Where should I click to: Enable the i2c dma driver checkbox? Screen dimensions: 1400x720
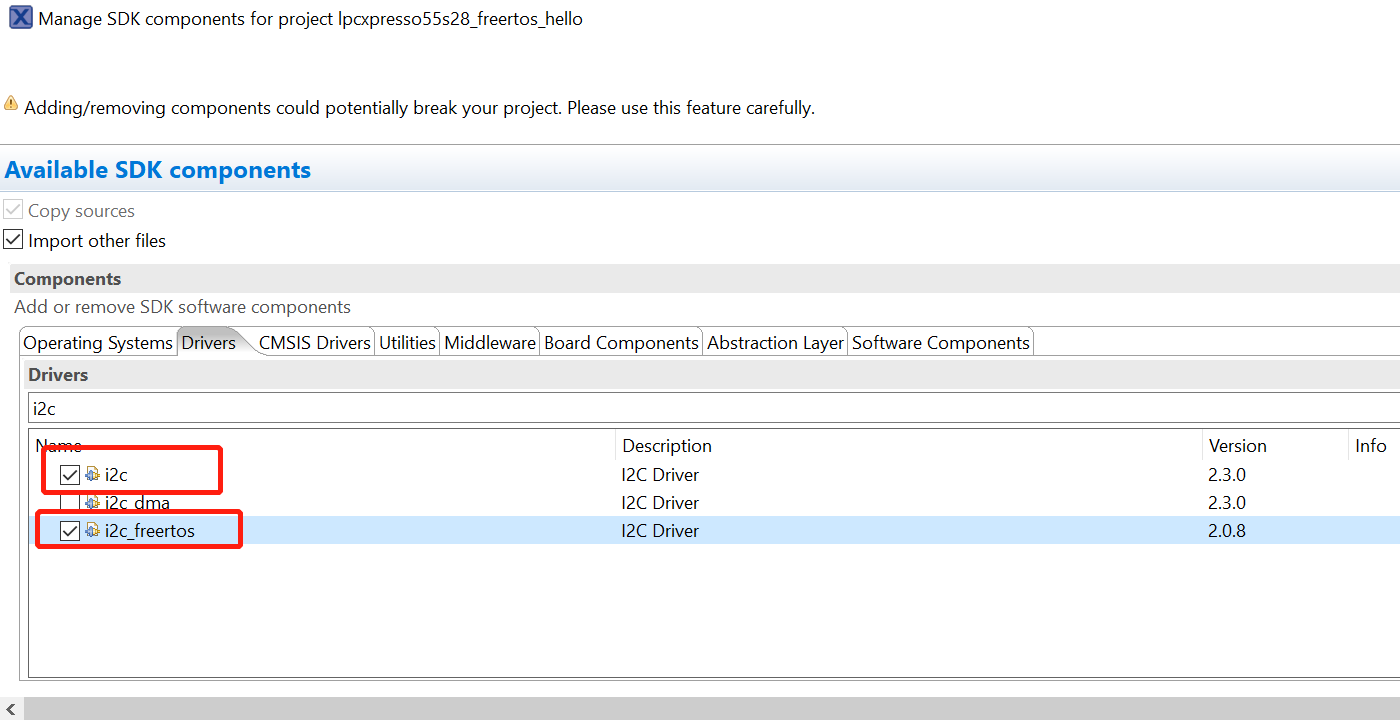coord(68,503)
